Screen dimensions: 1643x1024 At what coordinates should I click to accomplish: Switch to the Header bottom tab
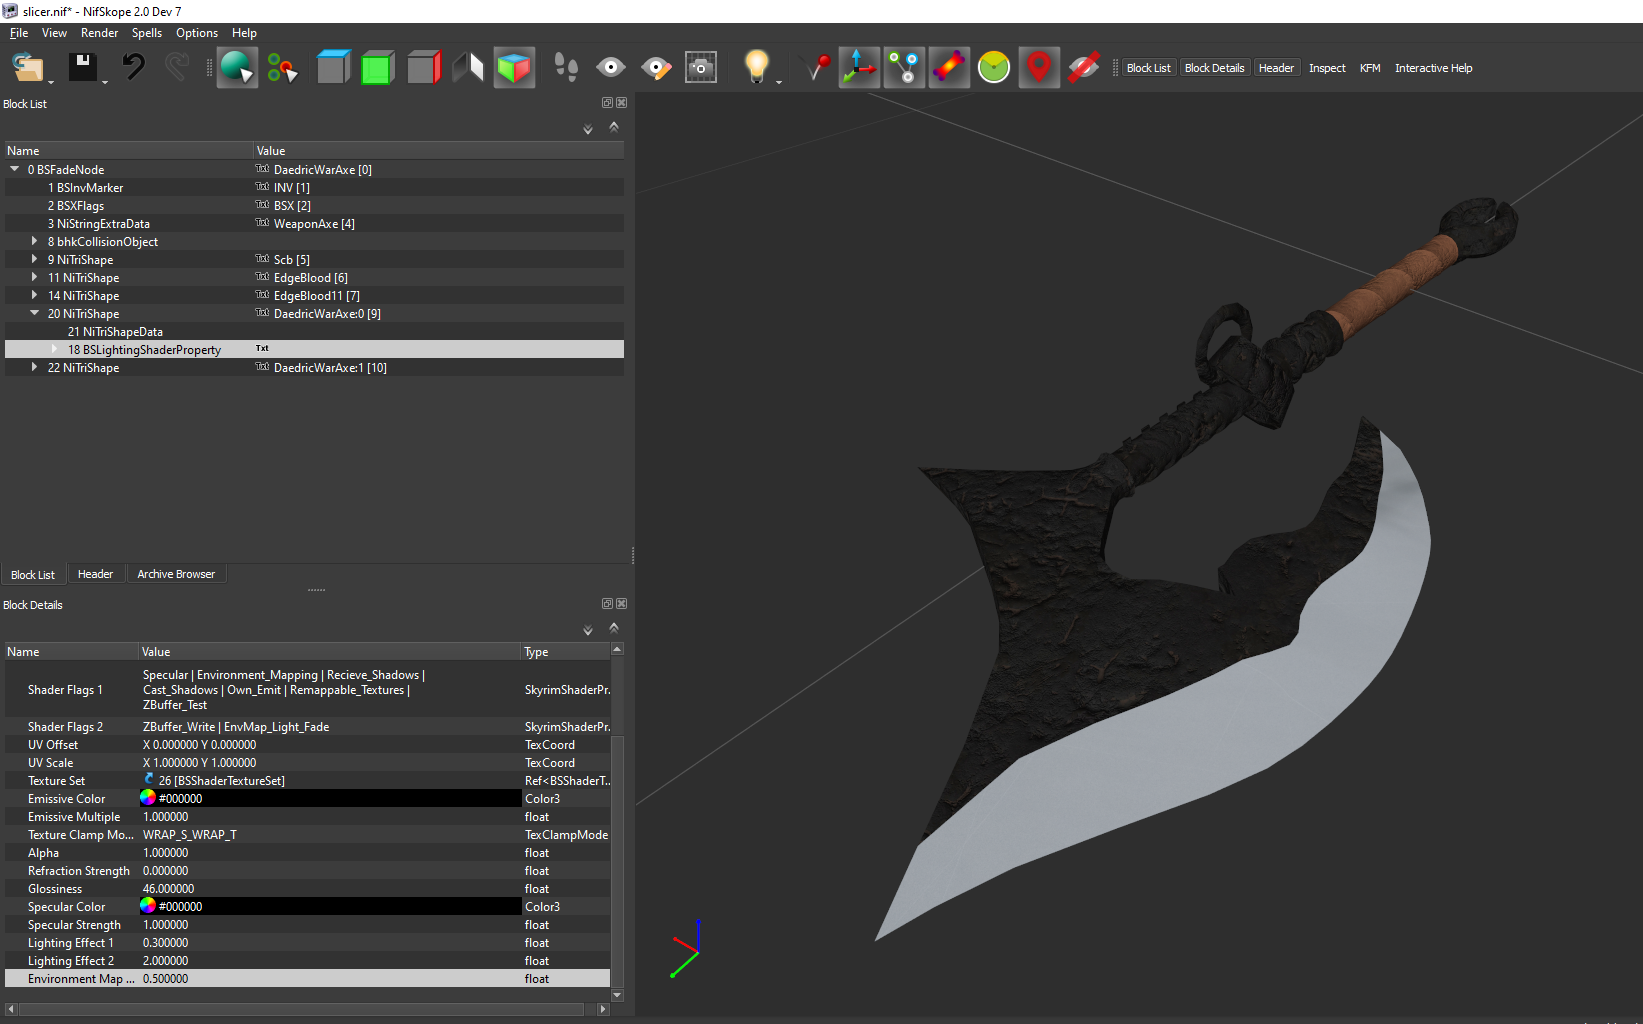click(95, 574)
